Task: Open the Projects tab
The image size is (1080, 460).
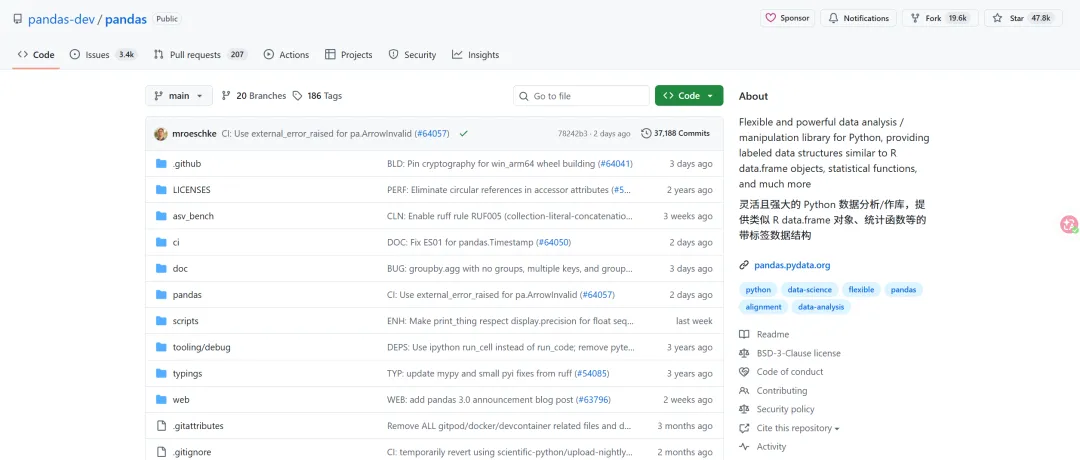Action: 349,54
